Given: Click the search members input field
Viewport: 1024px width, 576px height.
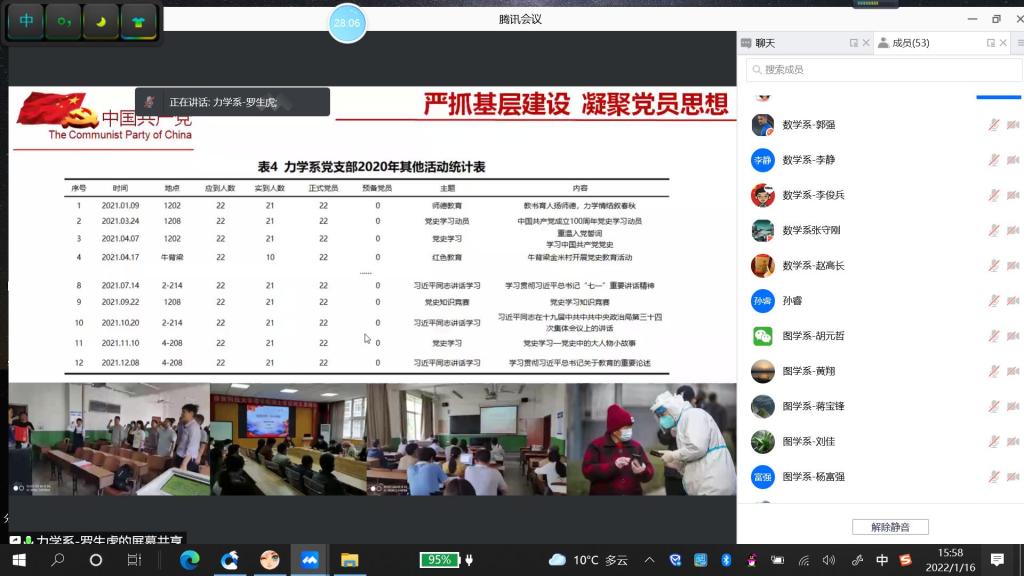Looking at the screenshot, I should [880, 70].
